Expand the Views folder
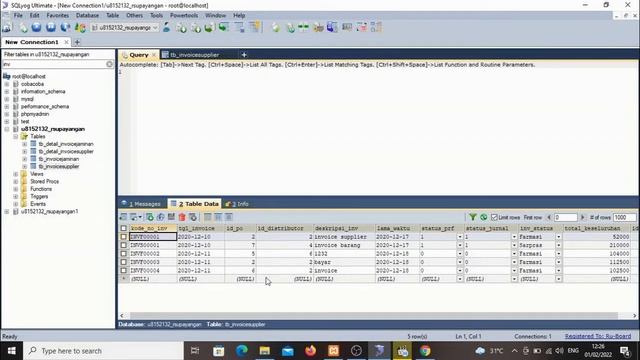 pyautogui.click(x=16, y=174)
